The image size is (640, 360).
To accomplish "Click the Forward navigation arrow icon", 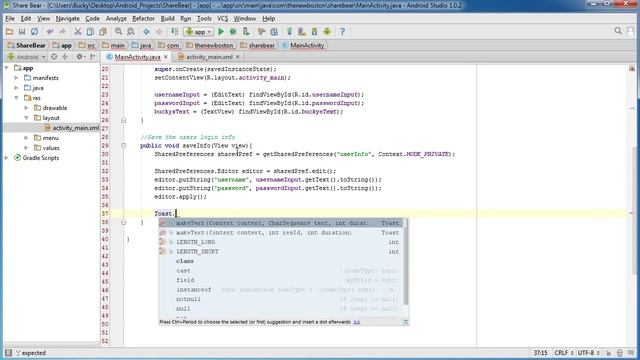I will coord(159,31).
